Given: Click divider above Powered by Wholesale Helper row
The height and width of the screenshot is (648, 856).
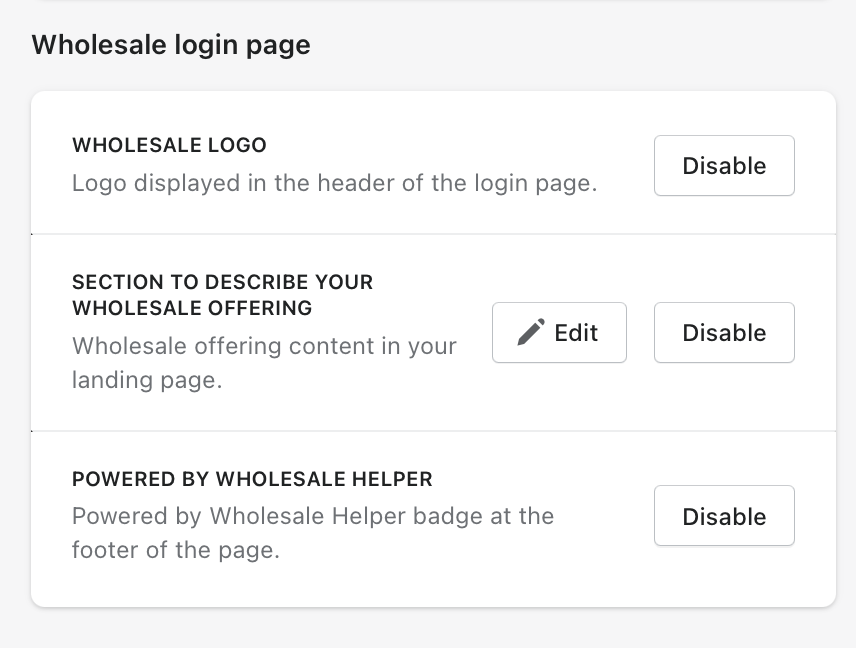Looking at the screenshot, I should [433, 432].
